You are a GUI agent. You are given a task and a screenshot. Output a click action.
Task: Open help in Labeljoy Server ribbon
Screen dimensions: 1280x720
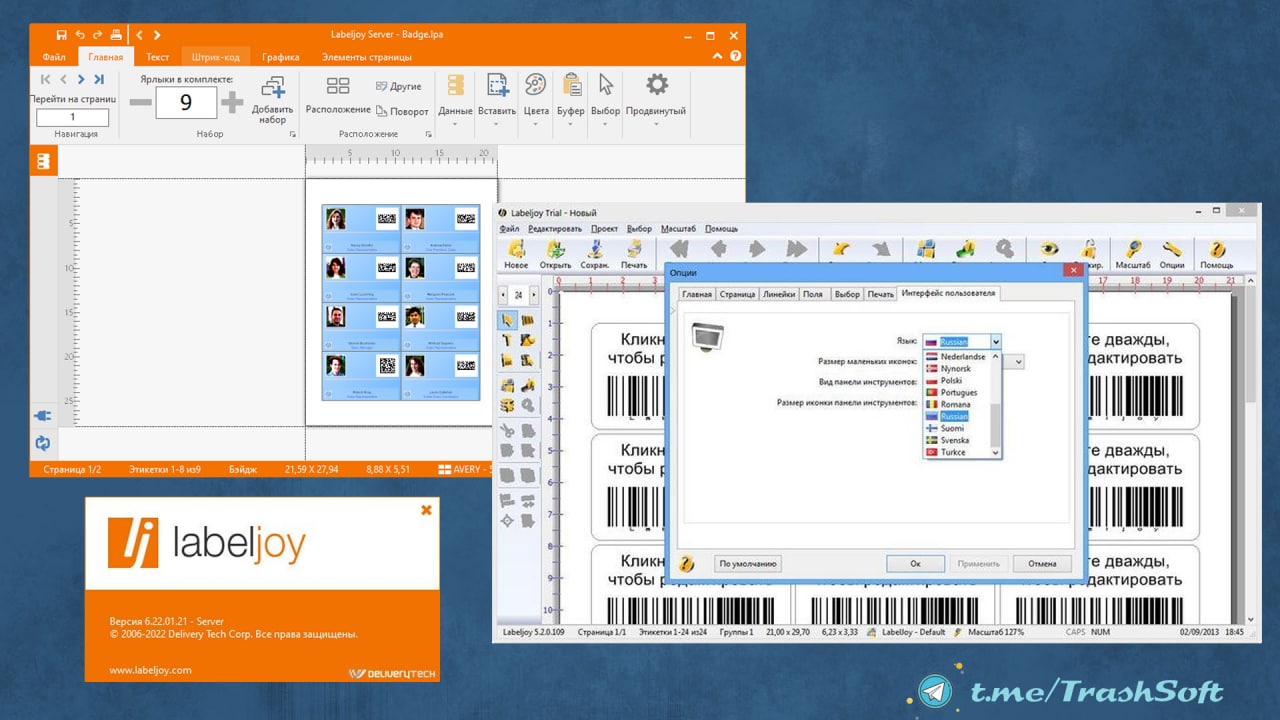pyautogui.click(x=735, y=57)
